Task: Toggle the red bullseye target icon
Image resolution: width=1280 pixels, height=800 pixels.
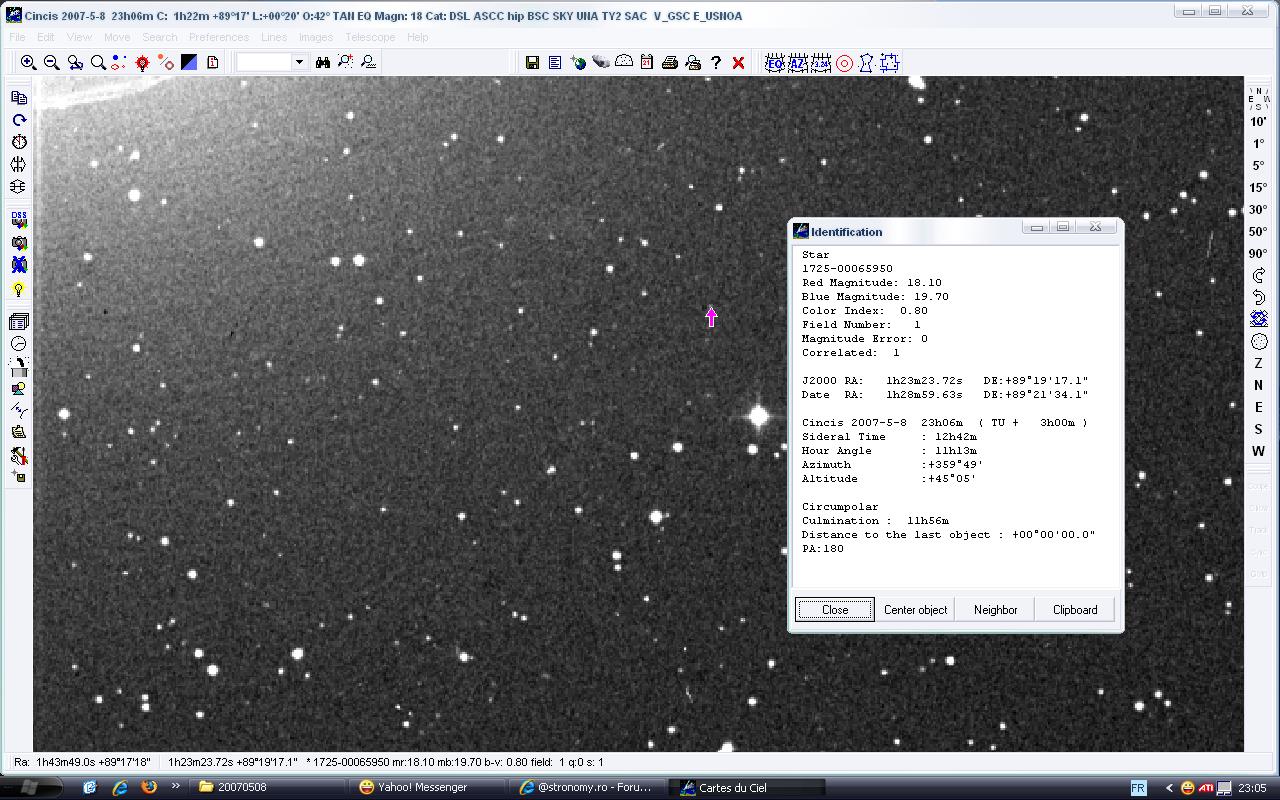Action: tap(844, 63)
